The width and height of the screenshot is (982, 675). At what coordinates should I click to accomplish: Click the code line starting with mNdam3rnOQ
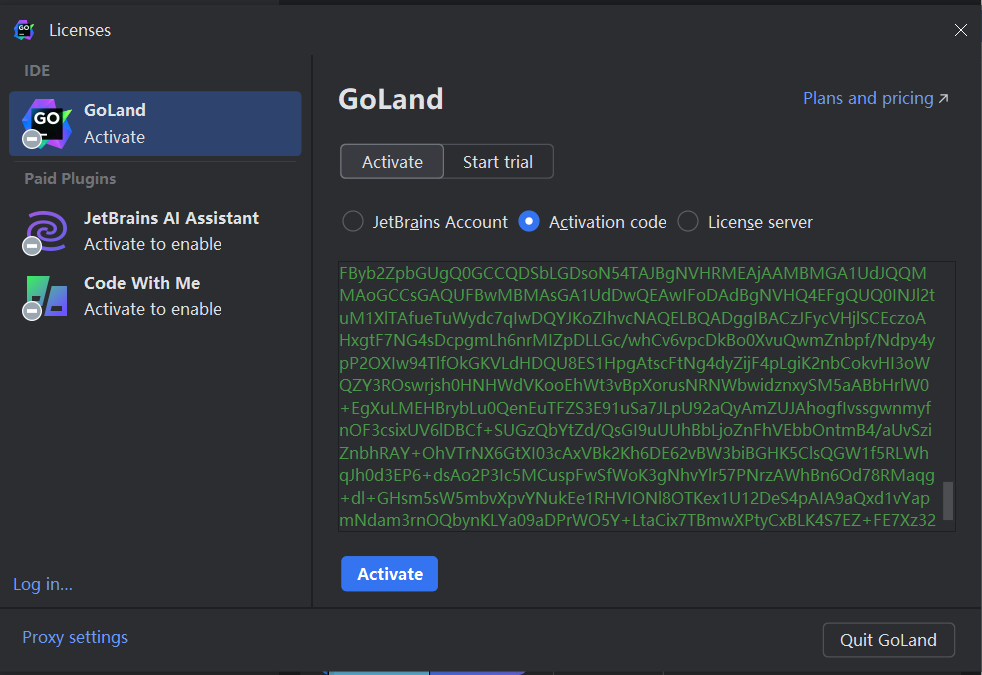pos(638,520)
